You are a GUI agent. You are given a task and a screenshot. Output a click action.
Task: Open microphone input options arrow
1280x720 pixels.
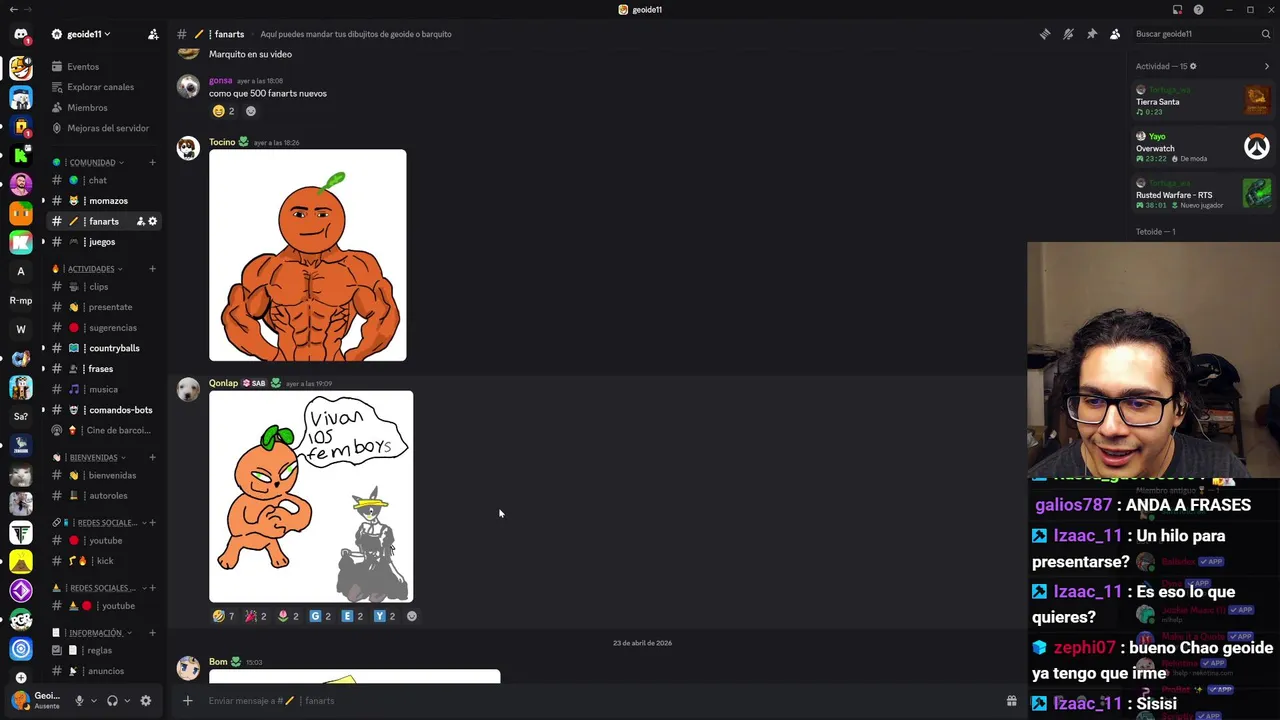click(x=93, y=701)
